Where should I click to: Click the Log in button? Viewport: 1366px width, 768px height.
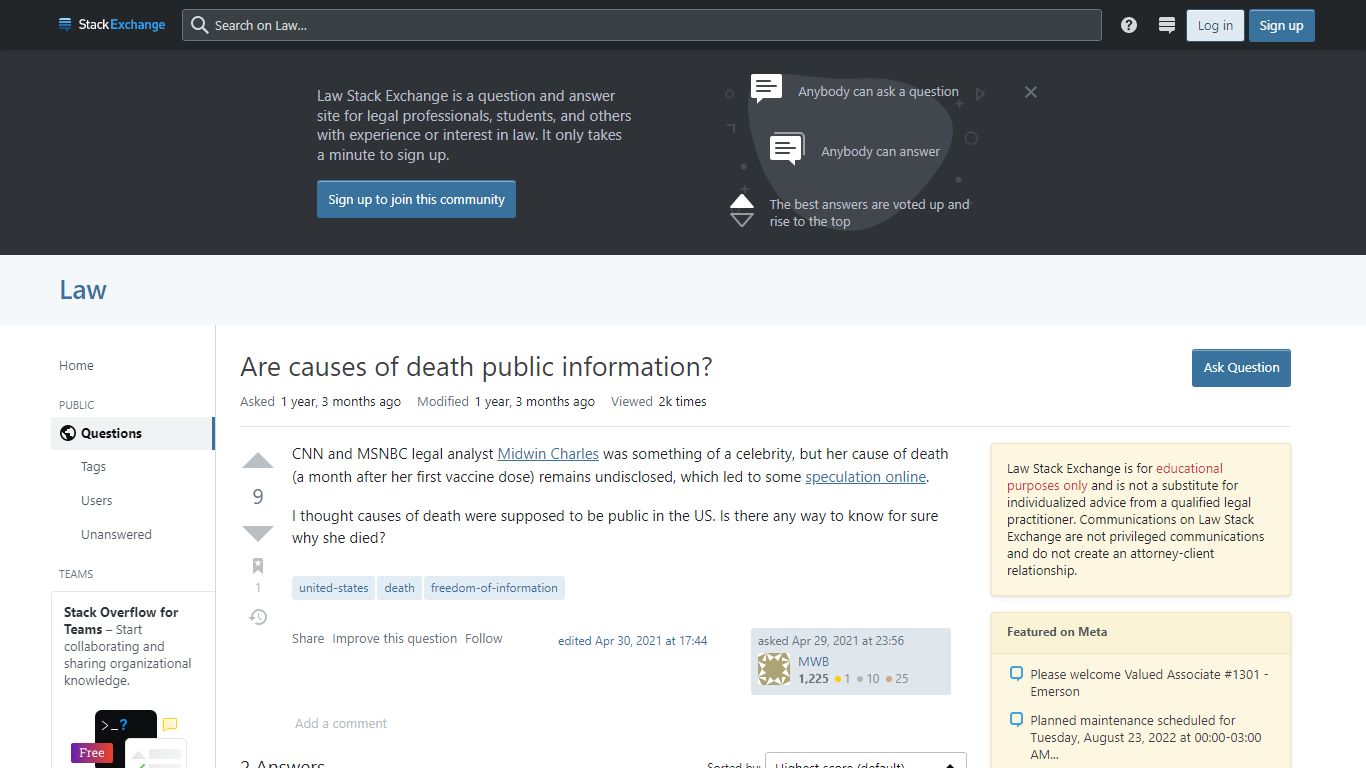1215,25
